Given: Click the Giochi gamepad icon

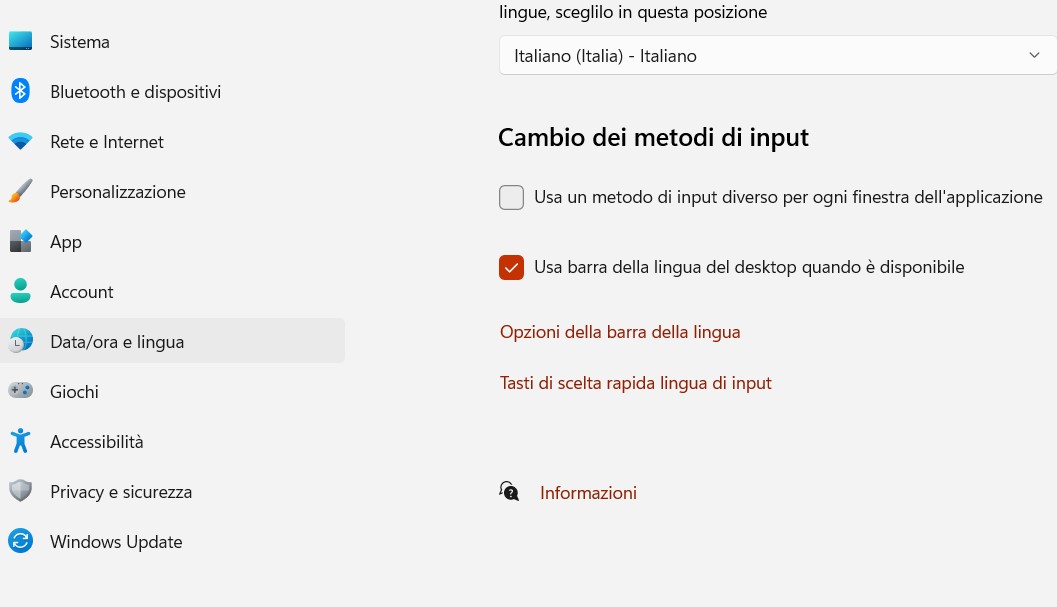Looking at the screenshot, I should click(20, 391).
